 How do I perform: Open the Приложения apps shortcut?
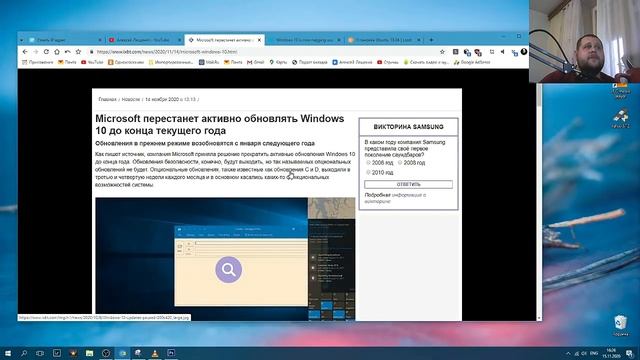pyautogui.click(x=38, y=62)
